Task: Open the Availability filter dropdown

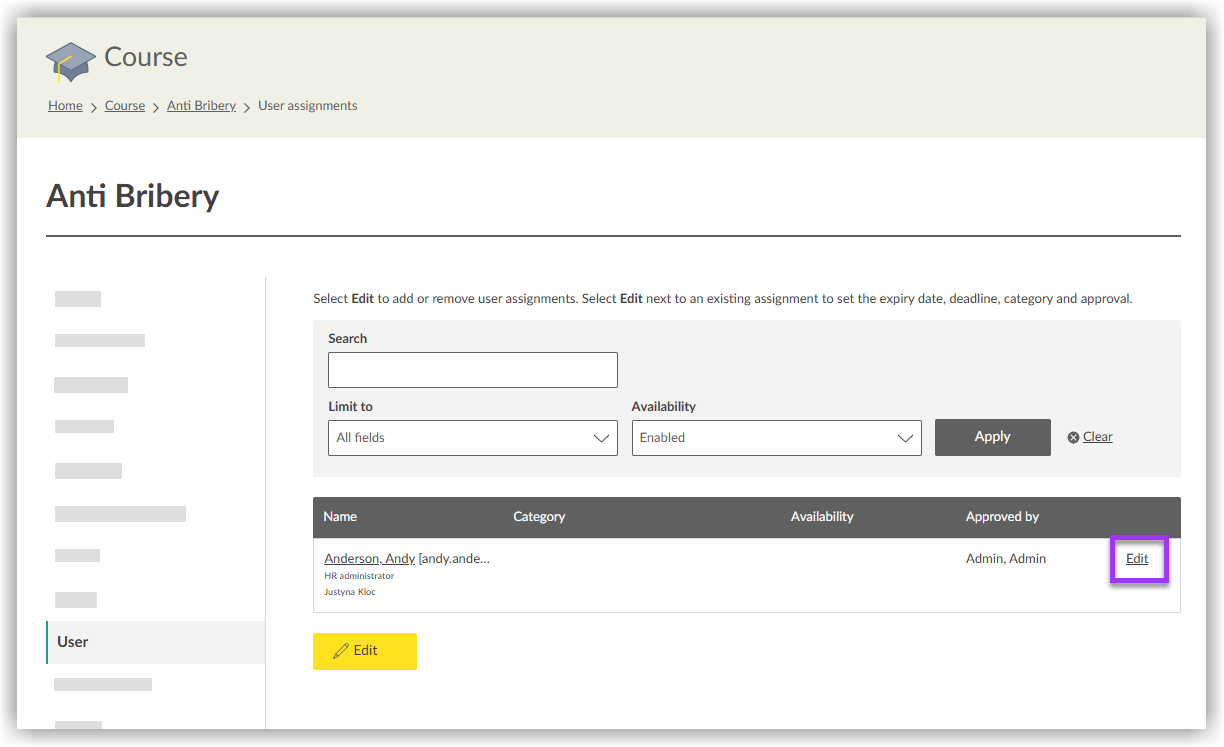Action: (x=776, y=438)
